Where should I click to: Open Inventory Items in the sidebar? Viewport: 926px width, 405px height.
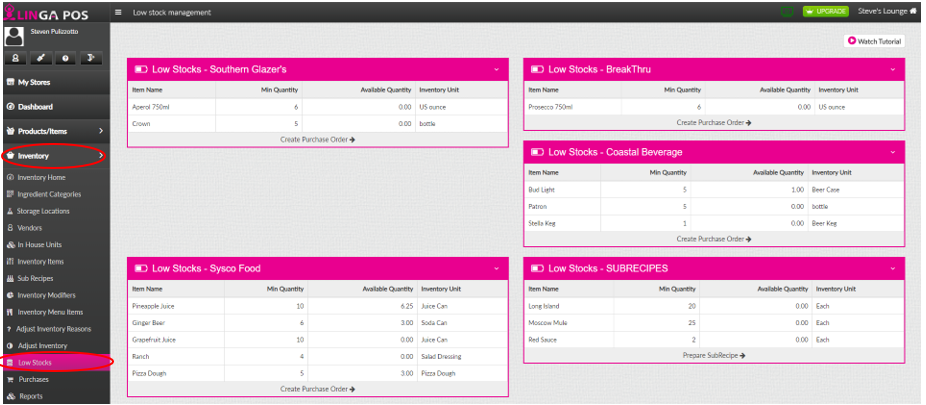click(x=40, y=262)
